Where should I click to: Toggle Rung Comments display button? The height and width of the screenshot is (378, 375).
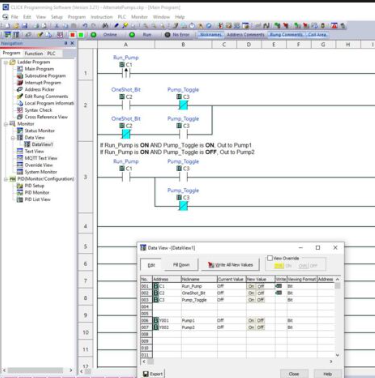pyautogui.click(x=286, y=35)
